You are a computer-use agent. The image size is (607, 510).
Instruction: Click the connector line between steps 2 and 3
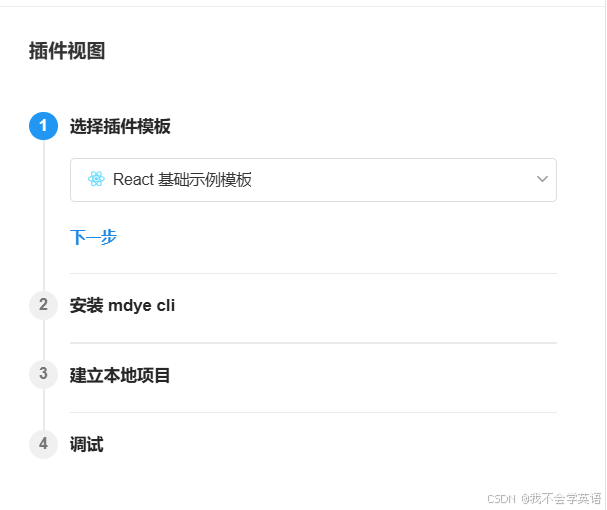(x=44, y=340)
